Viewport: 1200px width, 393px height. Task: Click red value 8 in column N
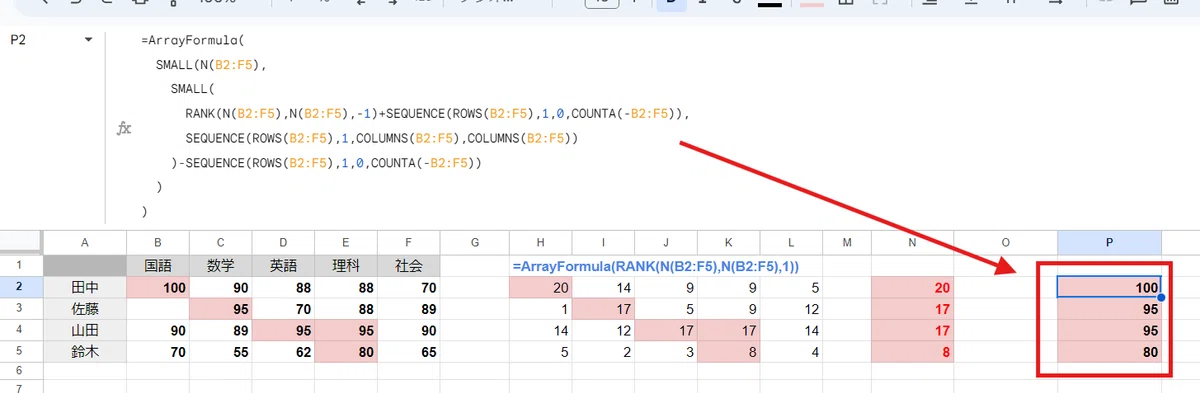pyautogui.click(x=912, y=351)
